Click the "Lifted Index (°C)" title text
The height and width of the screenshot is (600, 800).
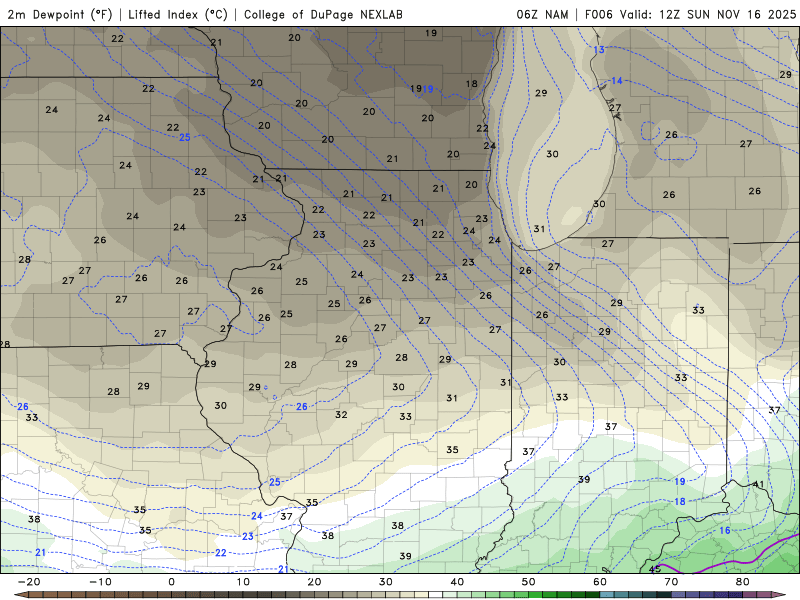coord(178,14)
